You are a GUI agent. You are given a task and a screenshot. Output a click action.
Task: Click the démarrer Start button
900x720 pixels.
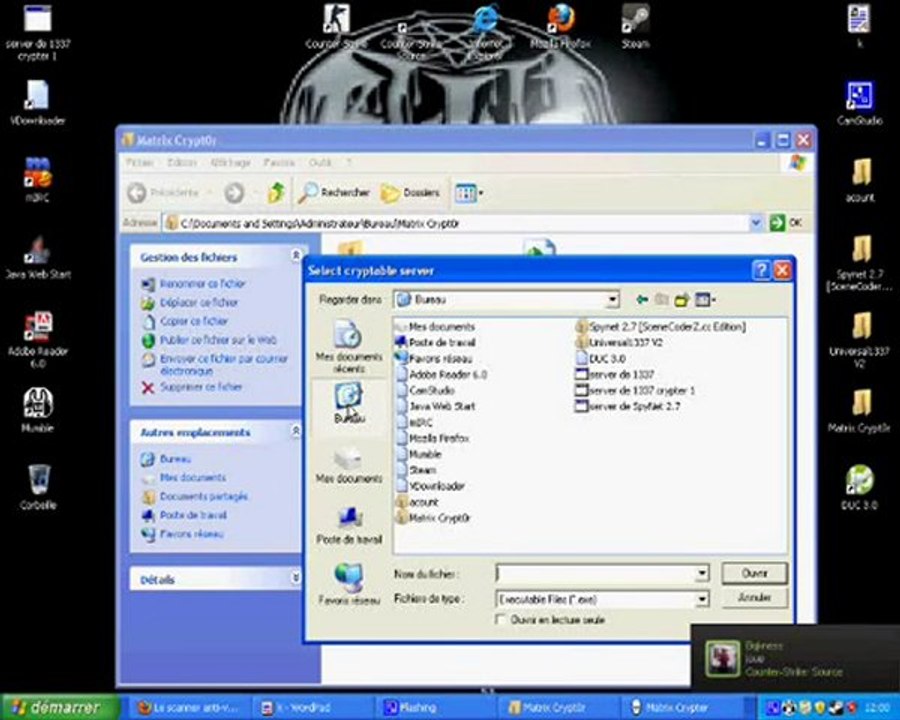pyautogui.click(x=60, y=707)
